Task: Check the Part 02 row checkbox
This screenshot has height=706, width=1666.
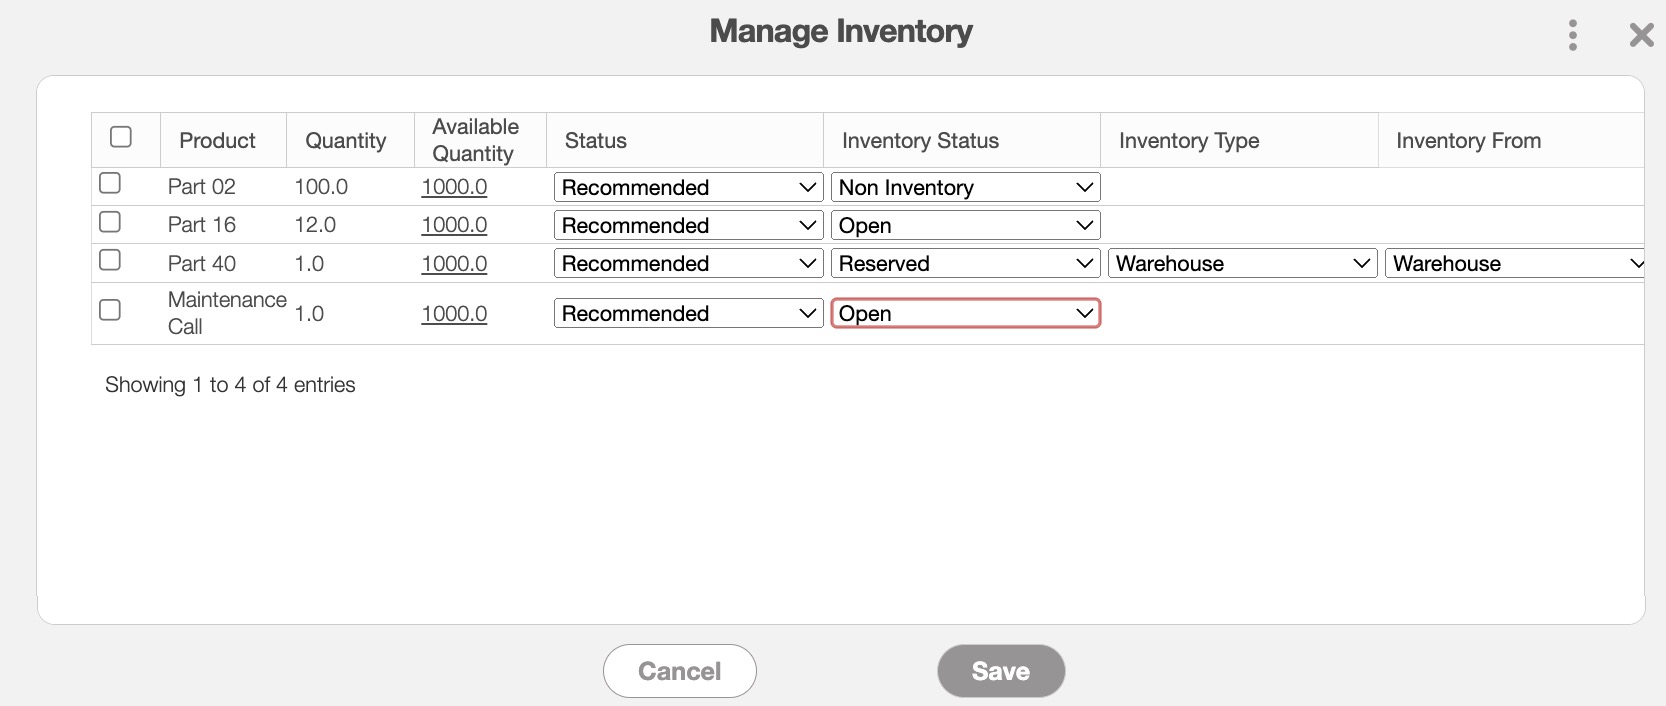Action: [110, 183]
